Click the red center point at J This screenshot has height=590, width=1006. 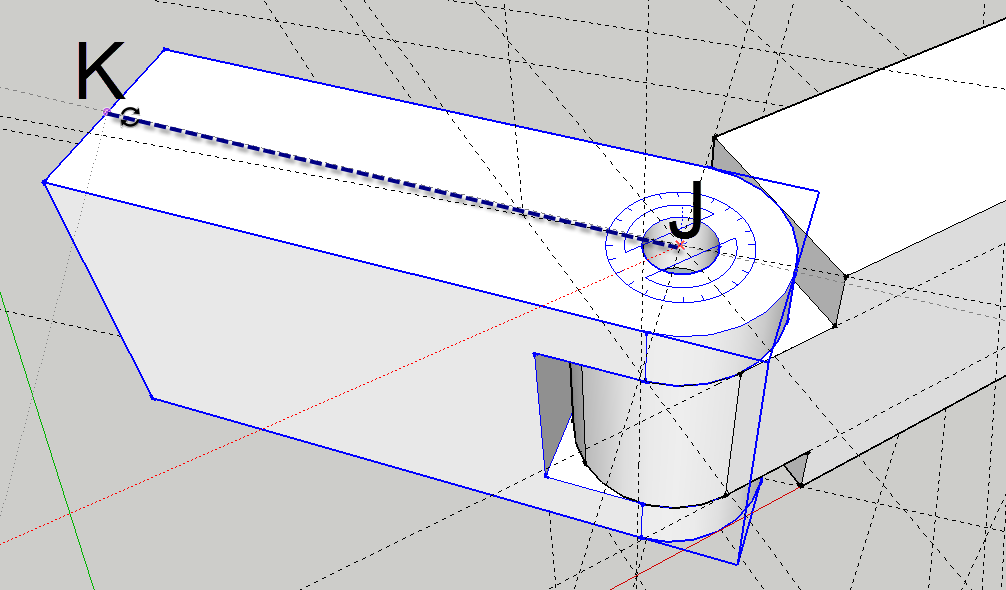[679, 244]
